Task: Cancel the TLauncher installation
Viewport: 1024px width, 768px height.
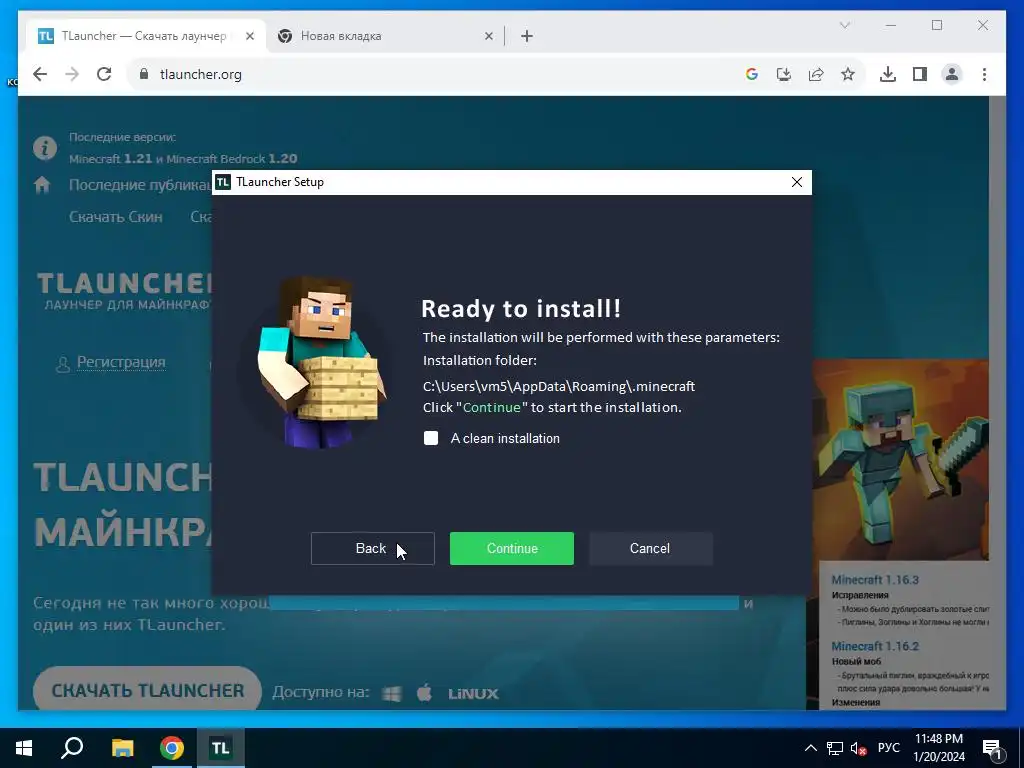Action: [x=650, y=549]
